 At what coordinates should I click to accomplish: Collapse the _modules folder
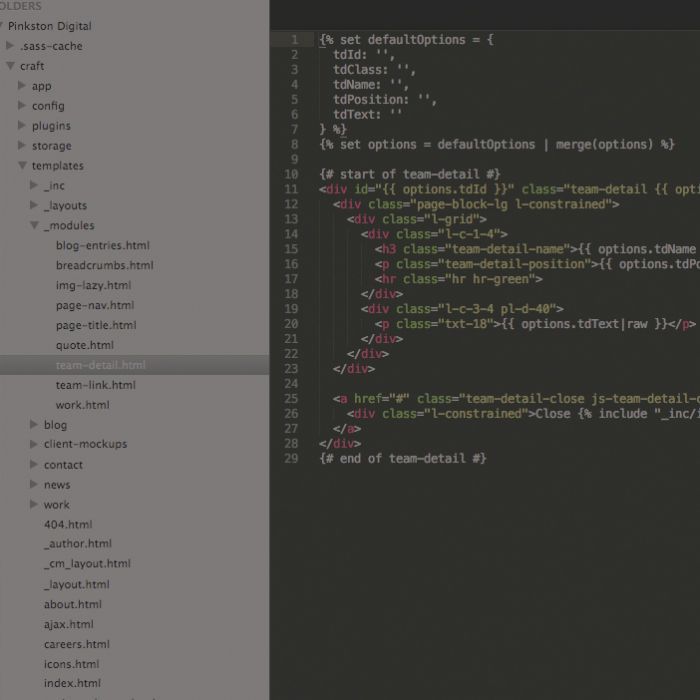click(35, 226)
